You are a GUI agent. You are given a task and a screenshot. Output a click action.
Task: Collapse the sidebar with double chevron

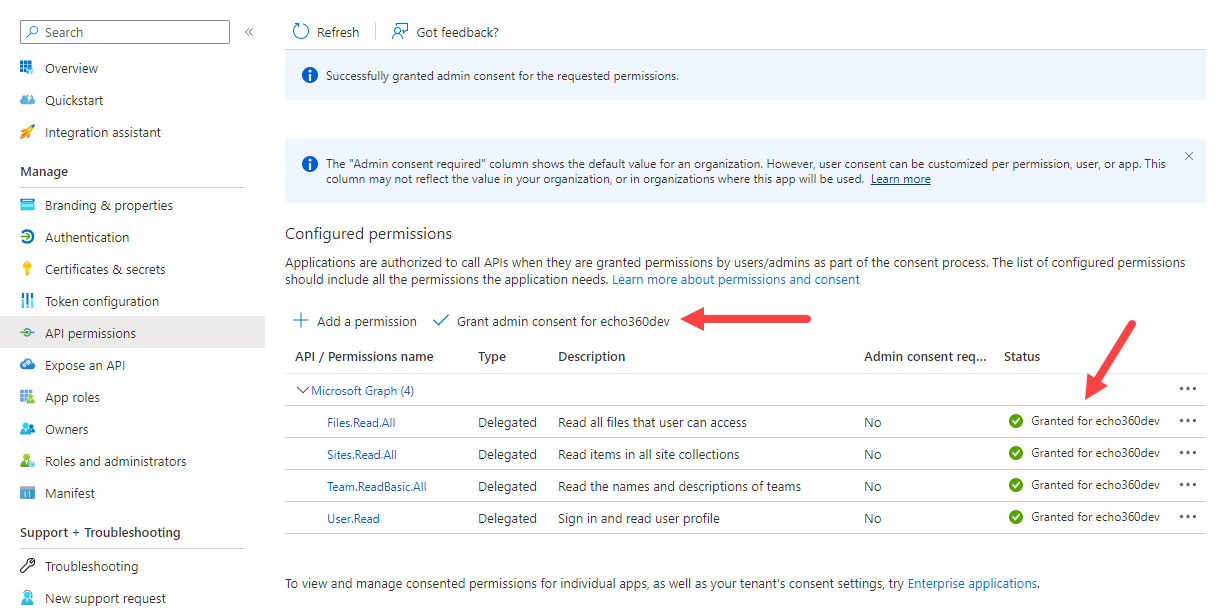249,32
